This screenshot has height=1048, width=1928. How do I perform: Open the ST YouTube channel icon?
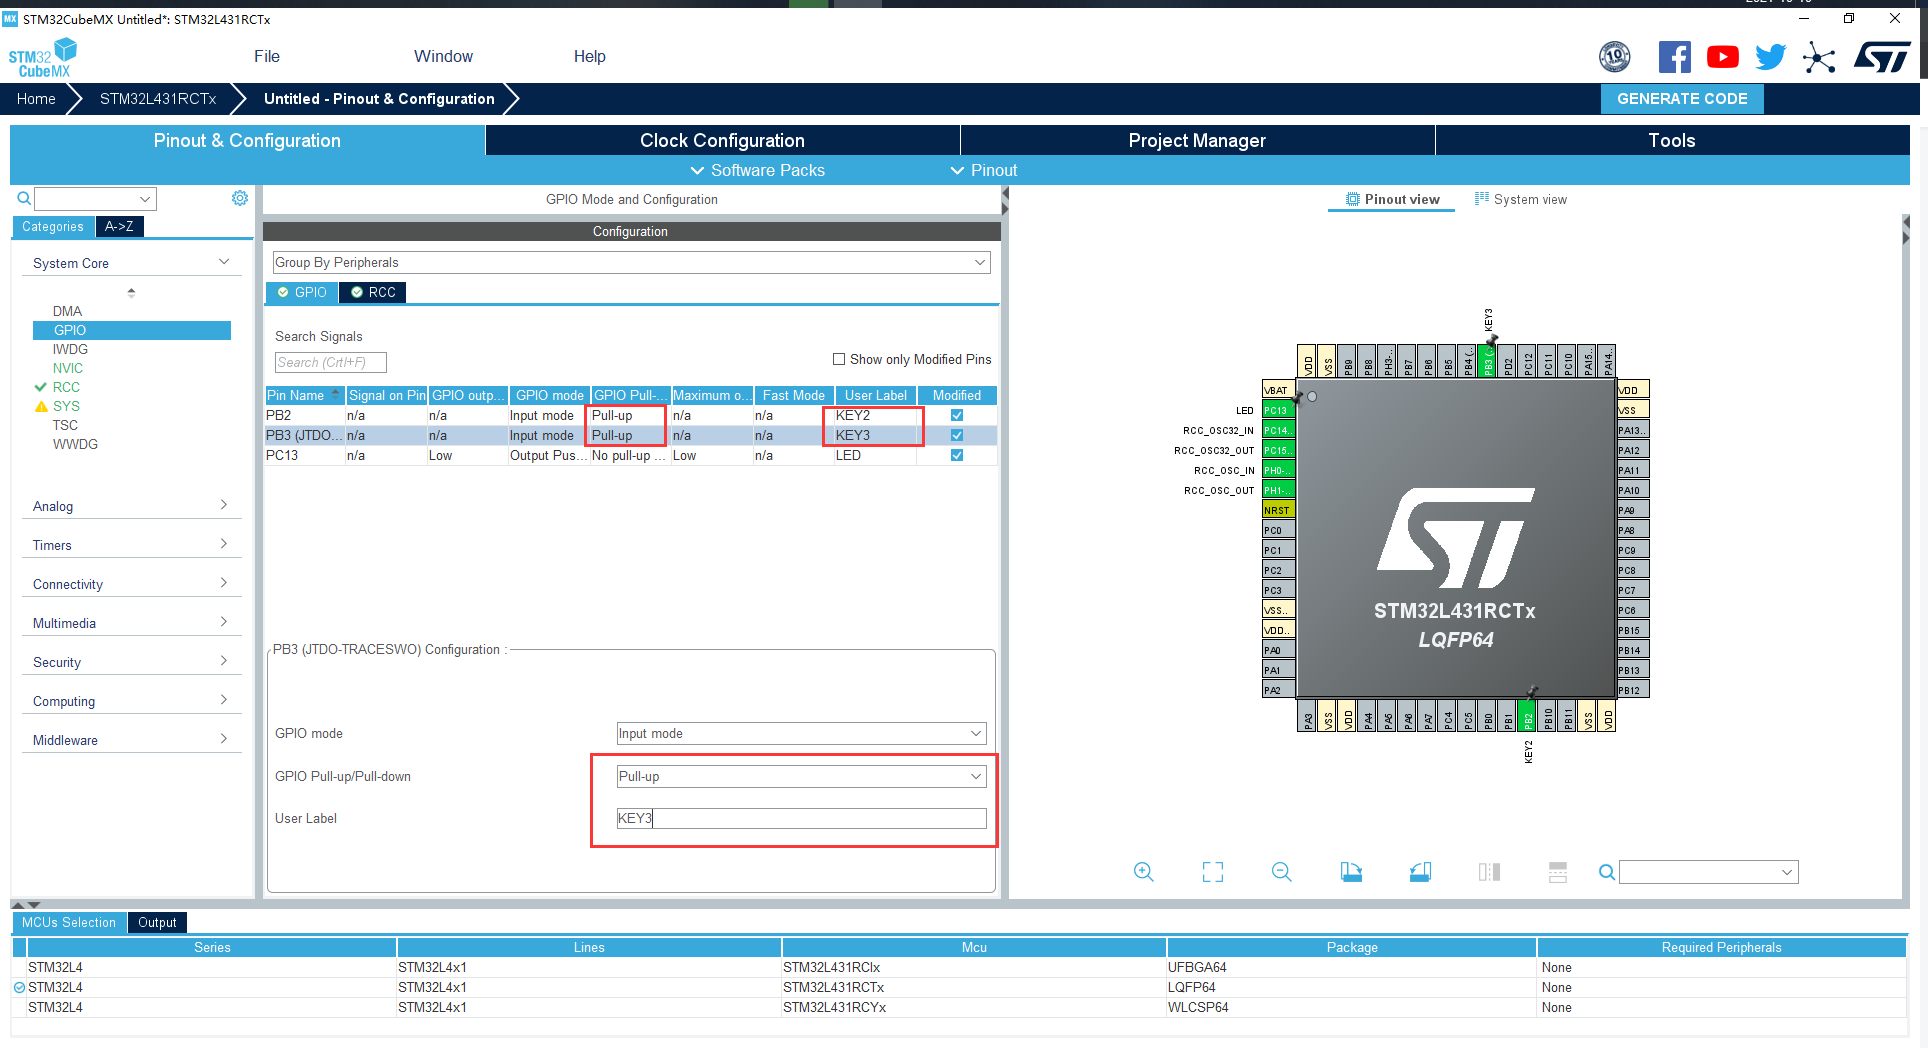pyautogui.click(x=1722, y=57)
